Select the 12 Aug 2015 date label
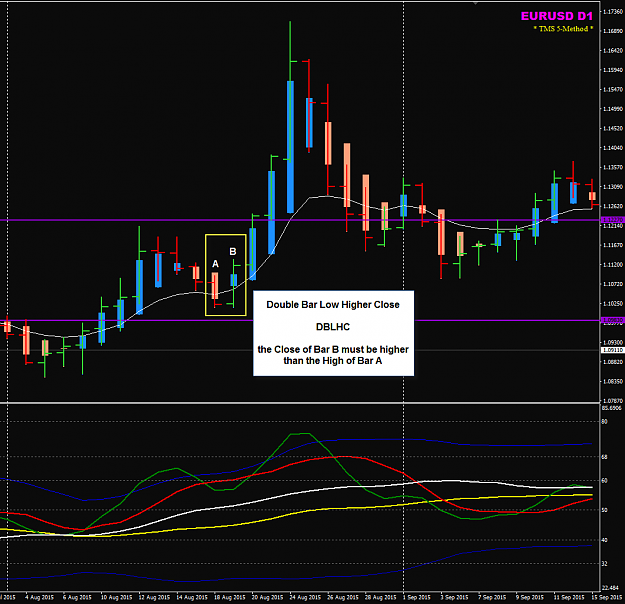The height and width of the screenshot is (604, 625). point(154,597)
